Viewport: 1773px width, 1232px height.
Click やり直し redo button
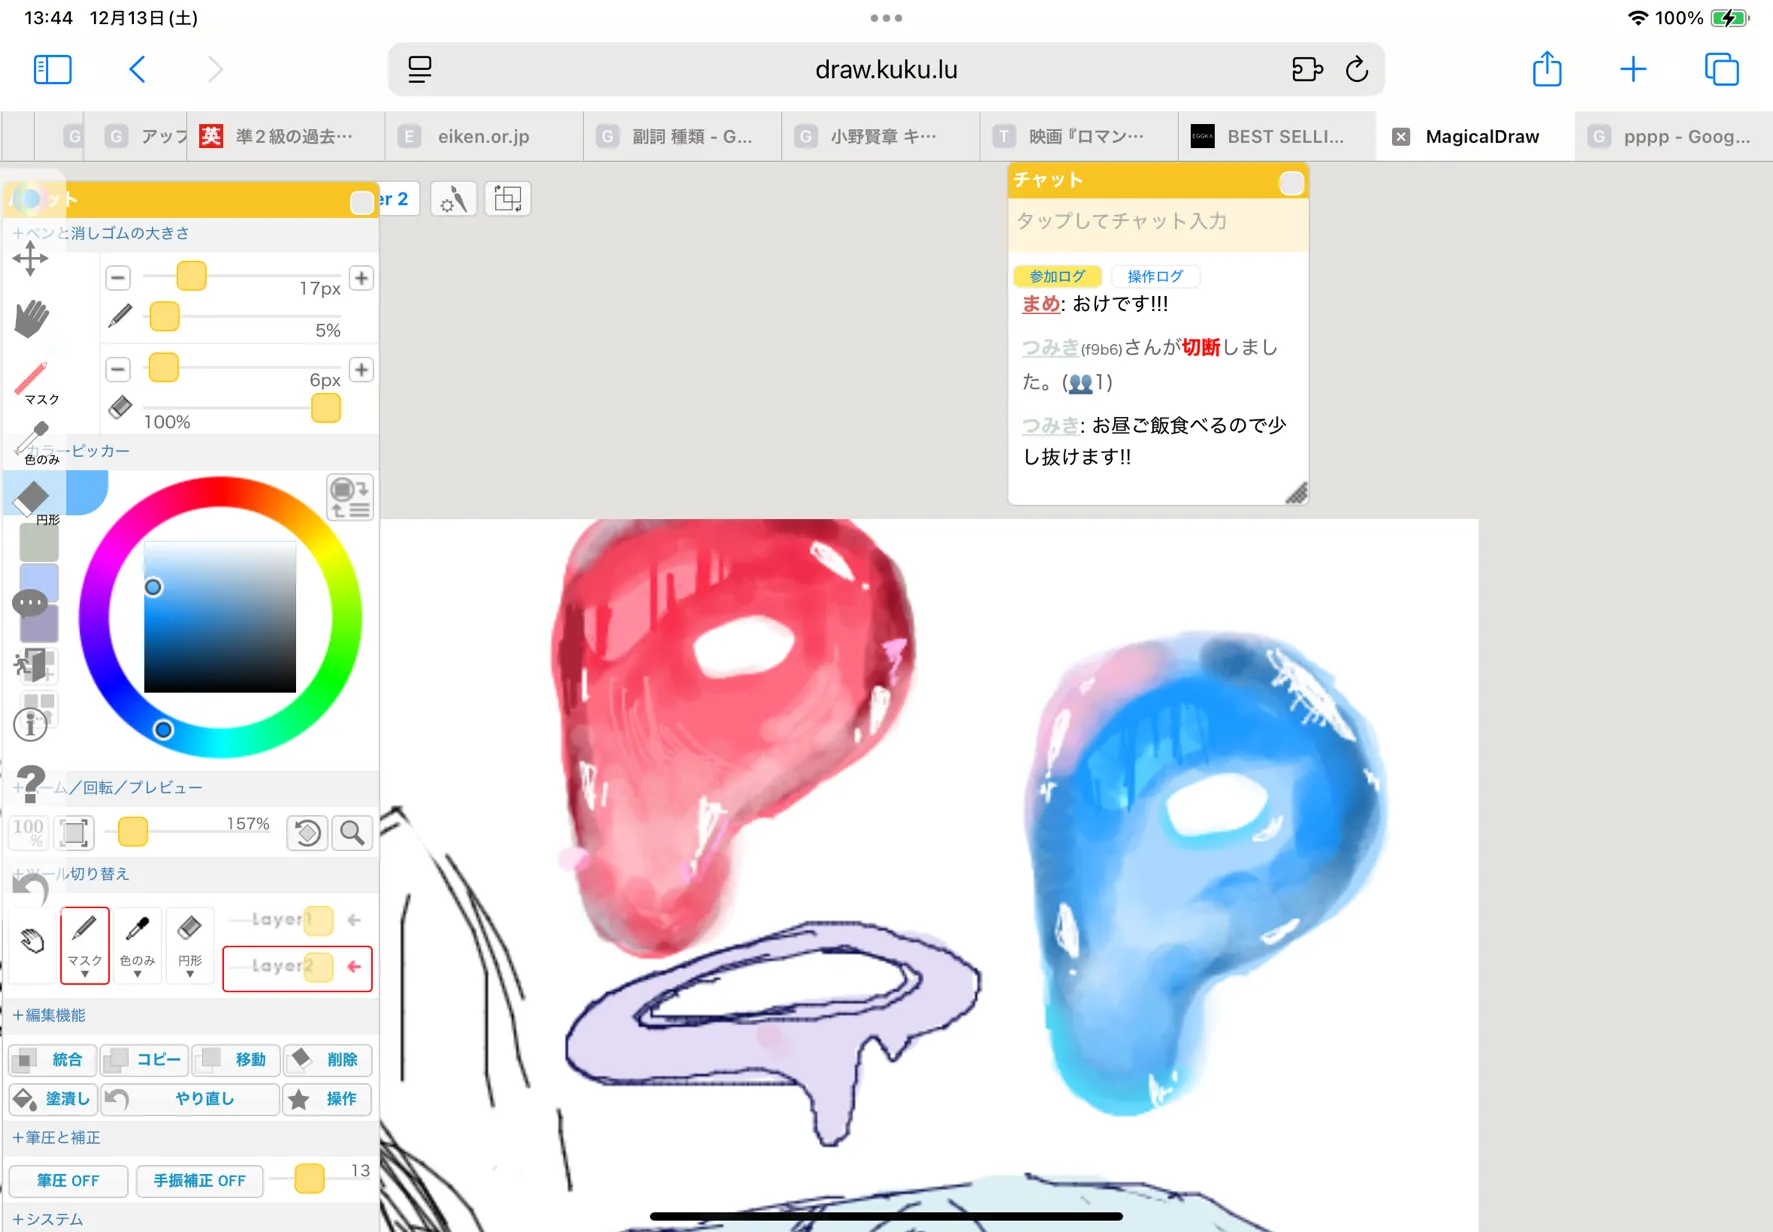(190, 1098)
